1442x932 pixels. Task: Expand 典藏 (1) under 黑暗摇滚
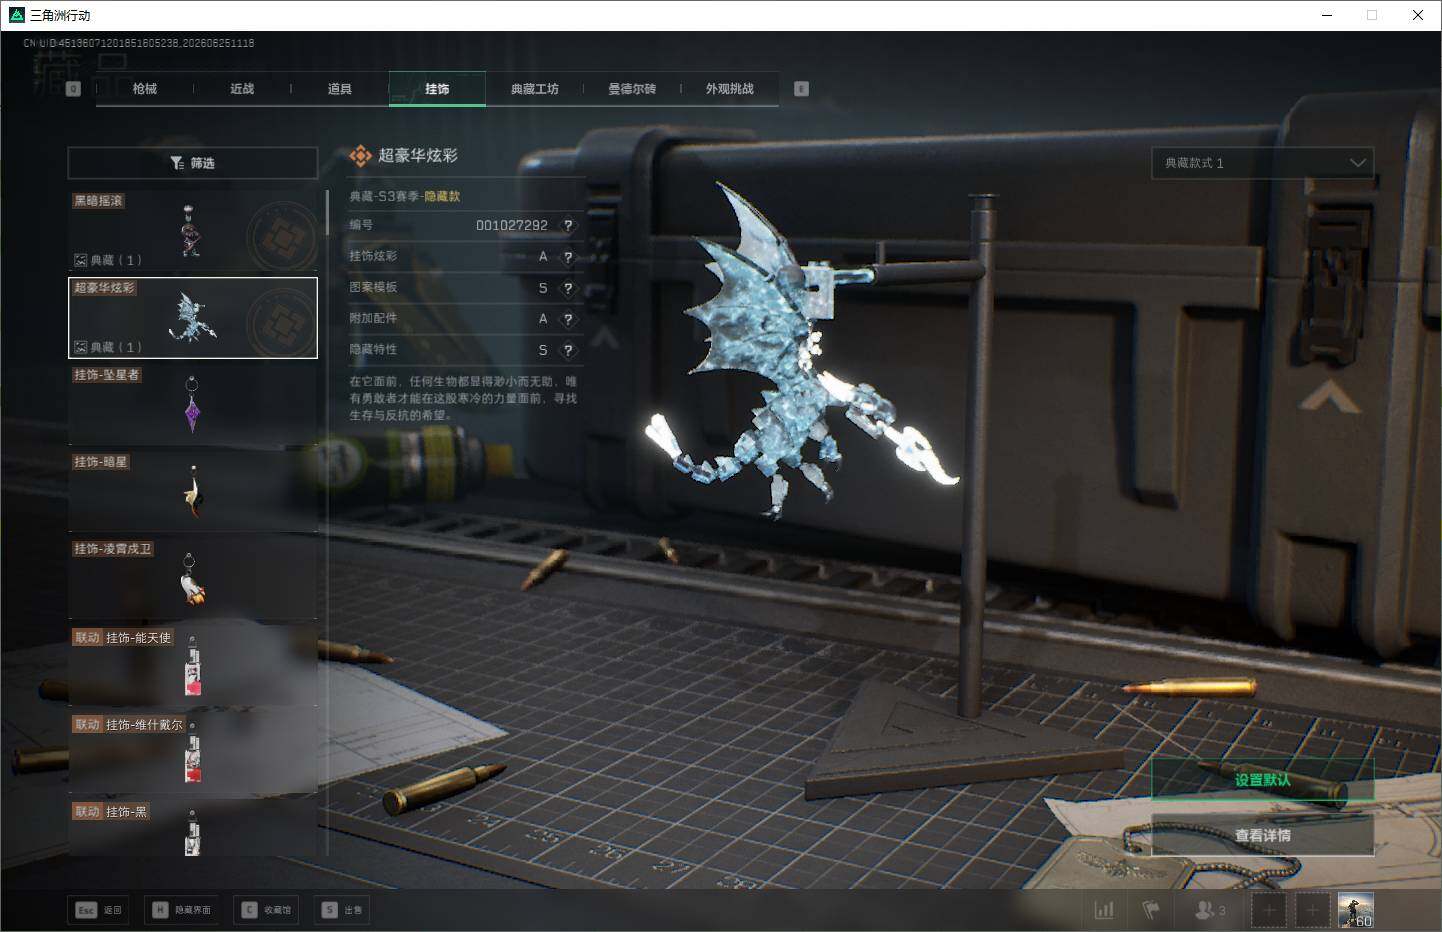click(x=107, y=260)
